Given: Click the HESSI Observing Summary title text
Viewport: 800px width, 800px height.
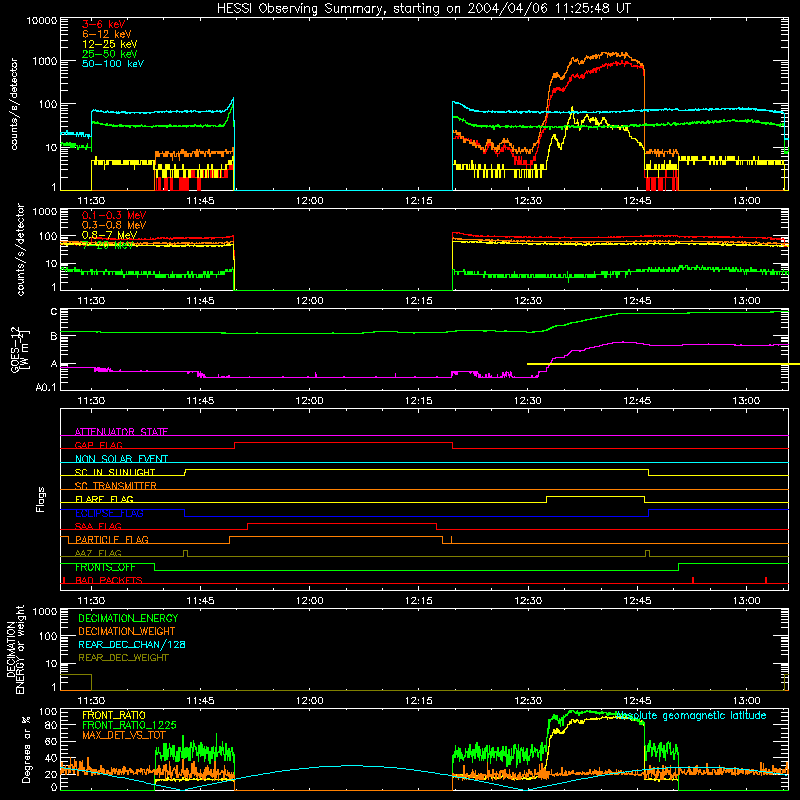Looking at the screenshot, I should click(424, 8).
